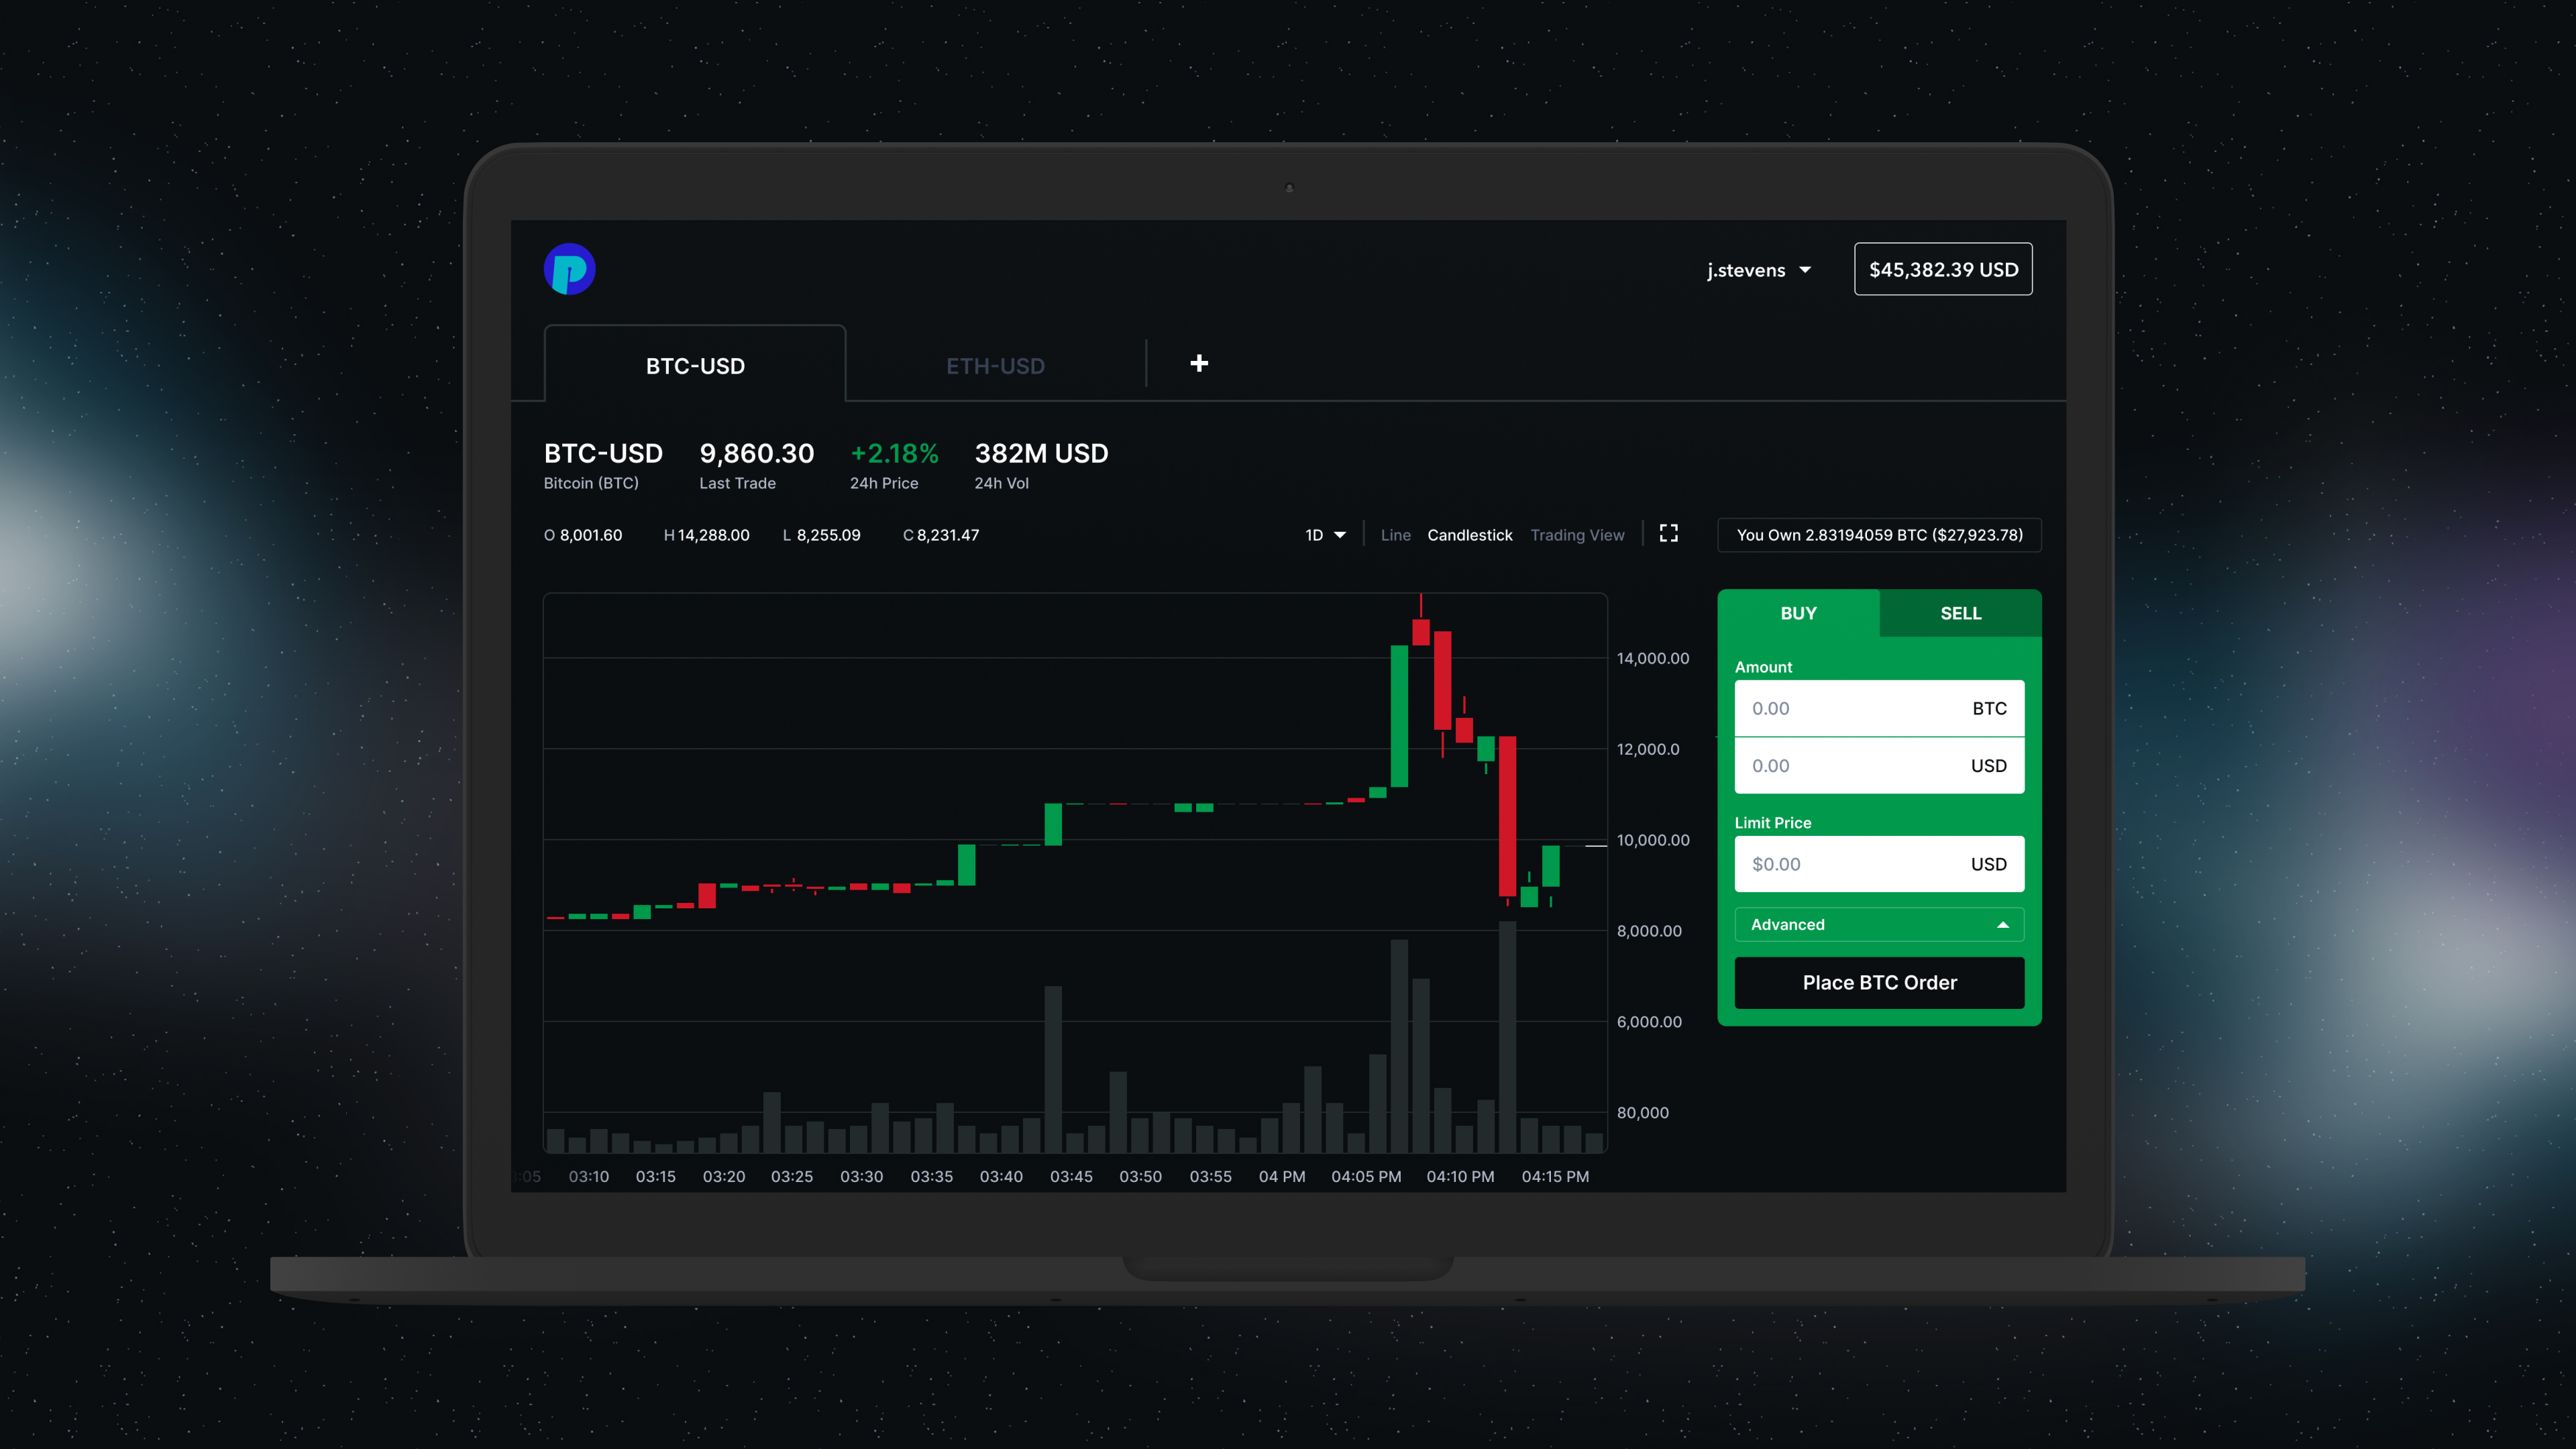
Task: Click the SELL toggle button
Action: pyautogui.click(x=1960, y=612)
